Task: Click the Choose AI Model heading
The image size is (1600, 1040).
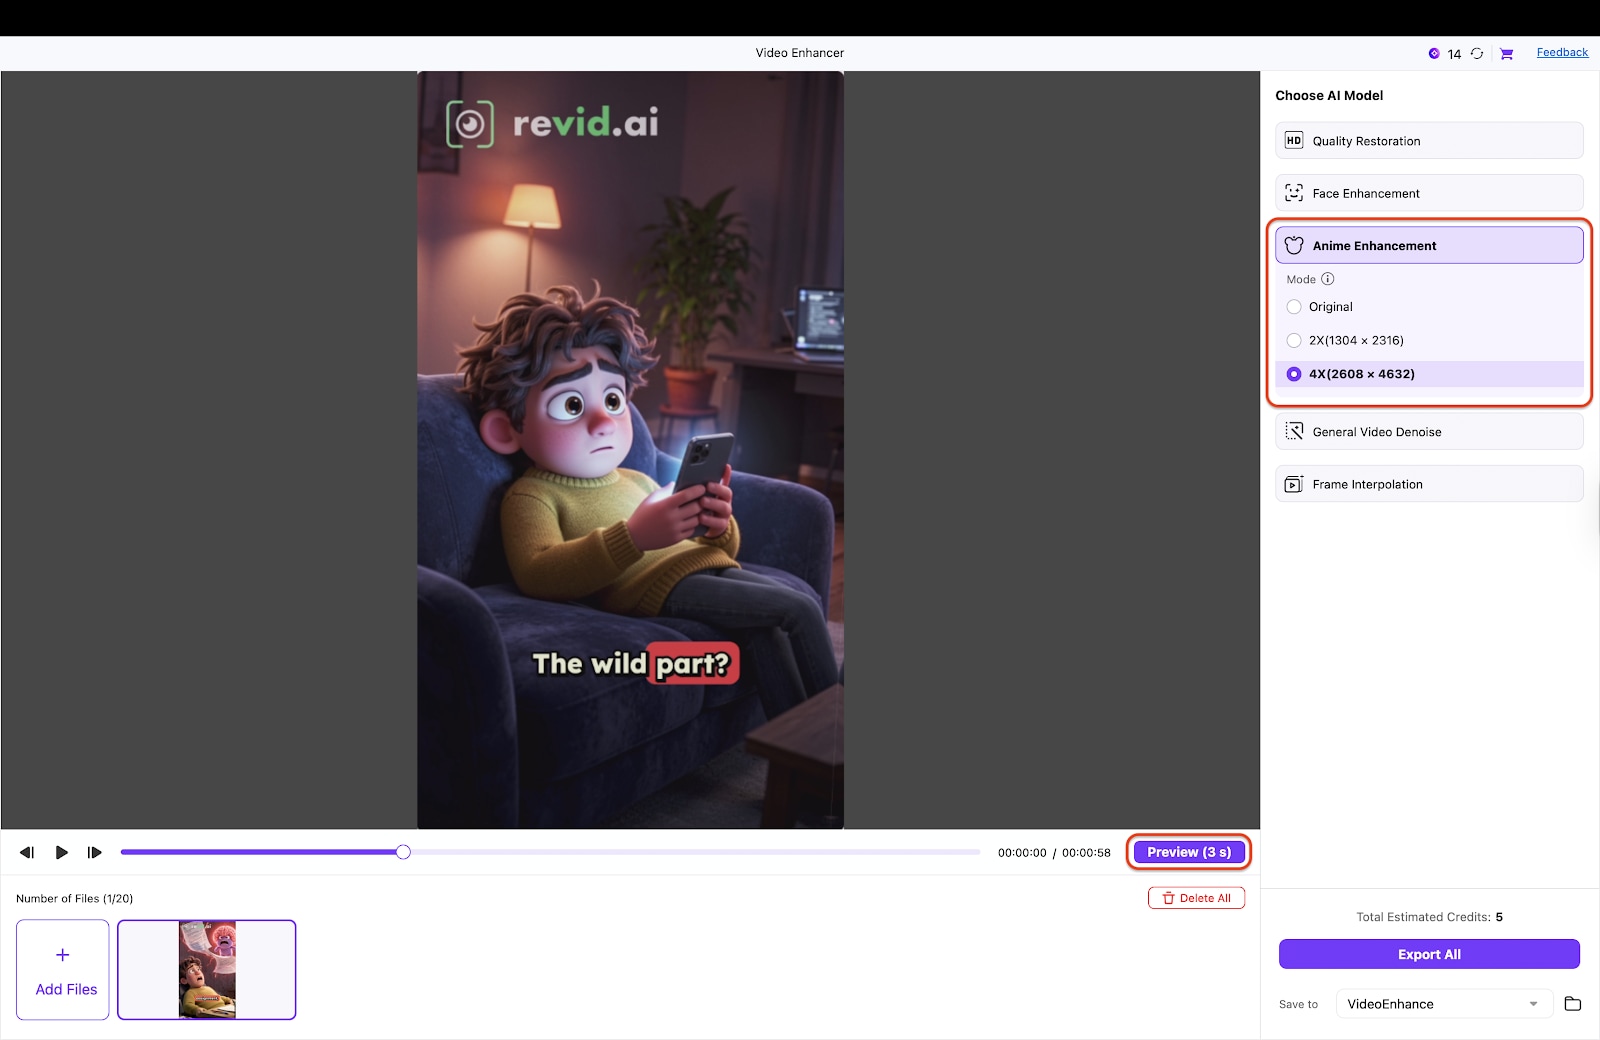Action: pyautogui.click(x=1329, y=96)
